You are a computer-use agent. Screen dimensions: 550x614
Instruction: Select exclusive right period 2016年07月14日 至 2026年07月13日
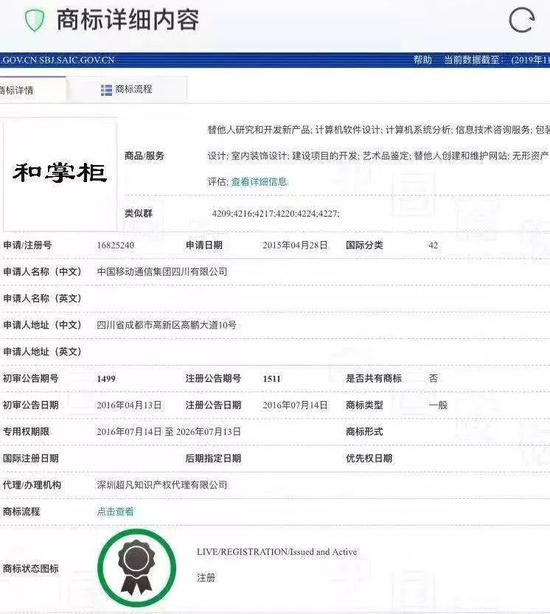pyautogui.click(x=169, y=432)
